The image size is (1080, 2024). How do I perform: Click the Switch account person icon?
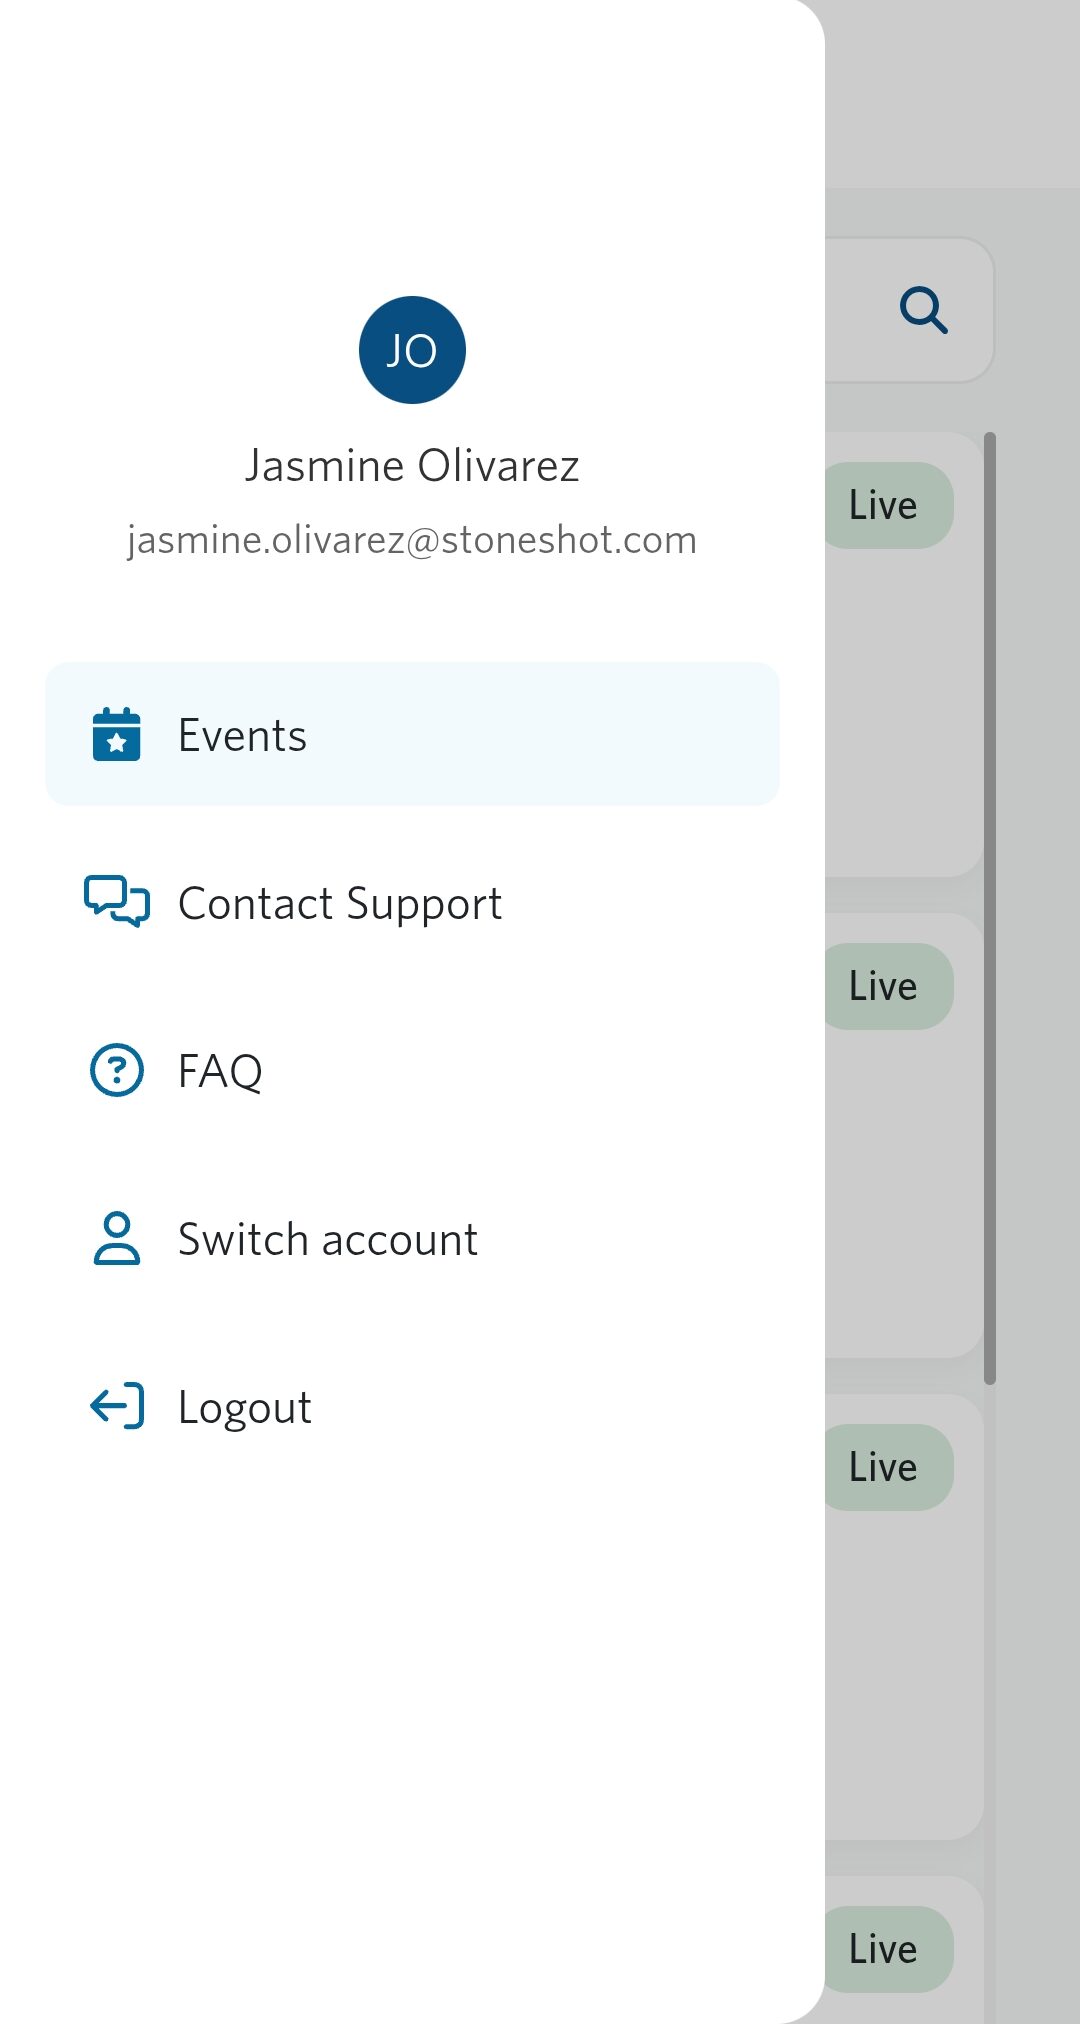coord(117,1239)
